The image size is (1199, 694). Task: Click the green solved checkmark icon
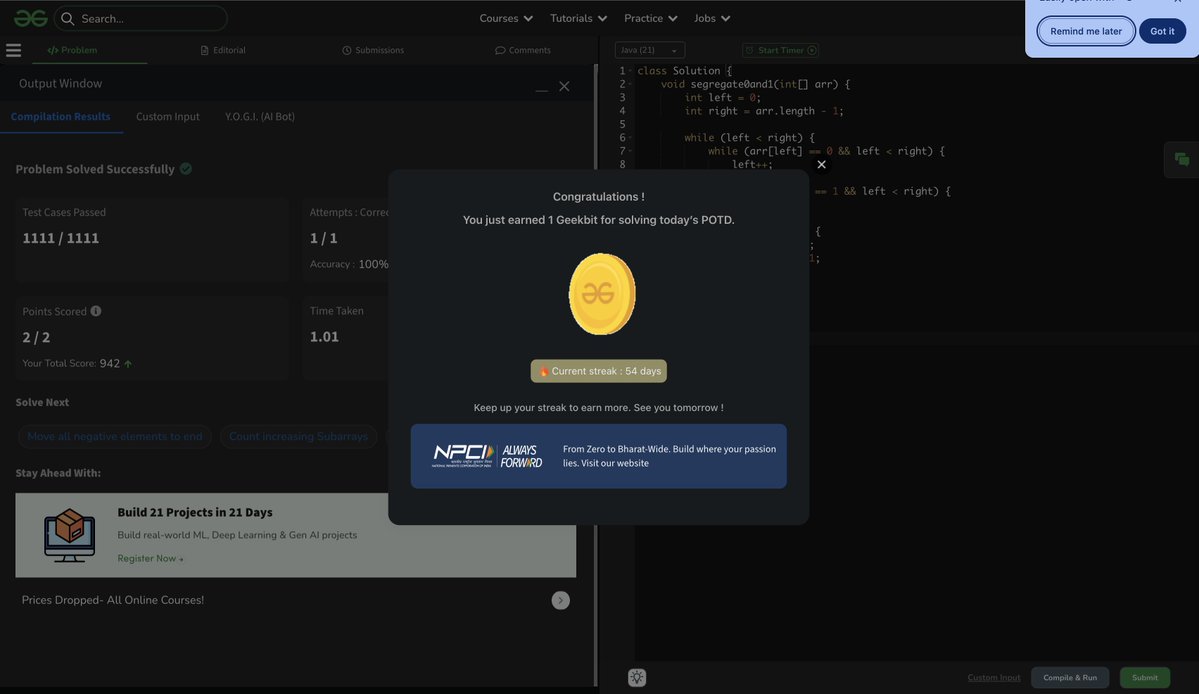(x=186, y=169)
